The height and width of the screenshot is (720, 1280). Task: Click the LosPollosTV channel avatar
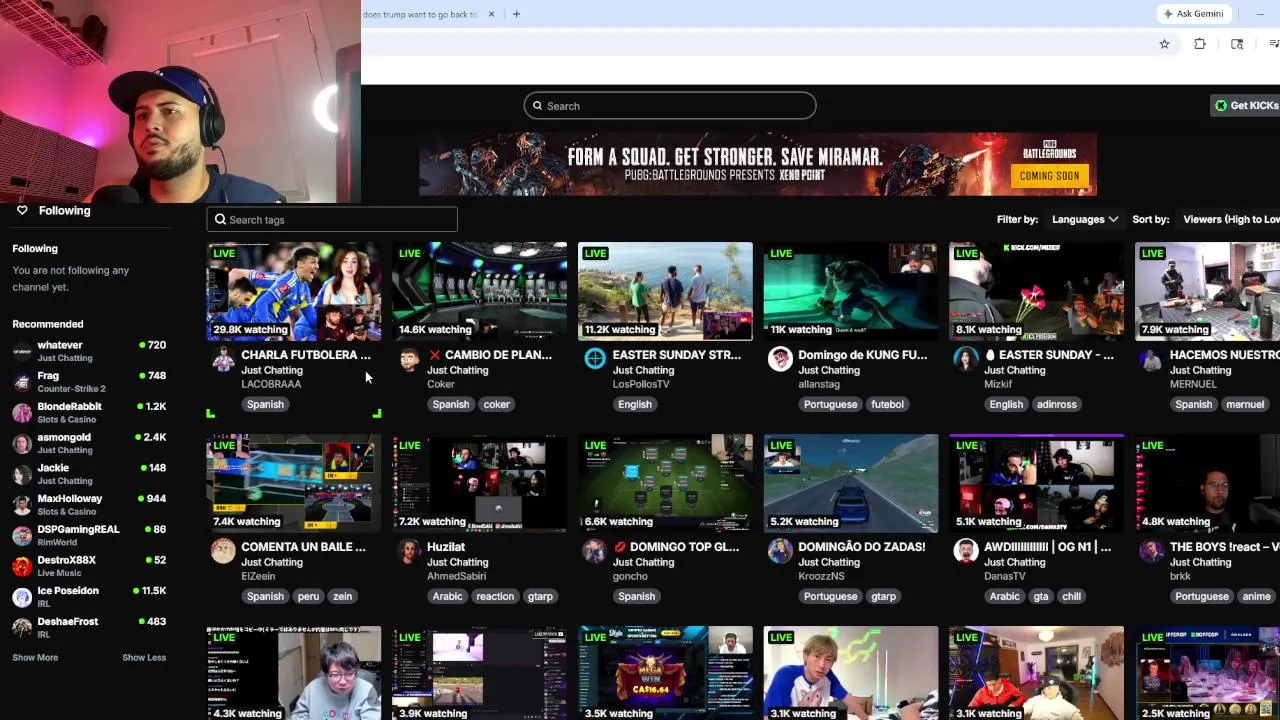595,359
